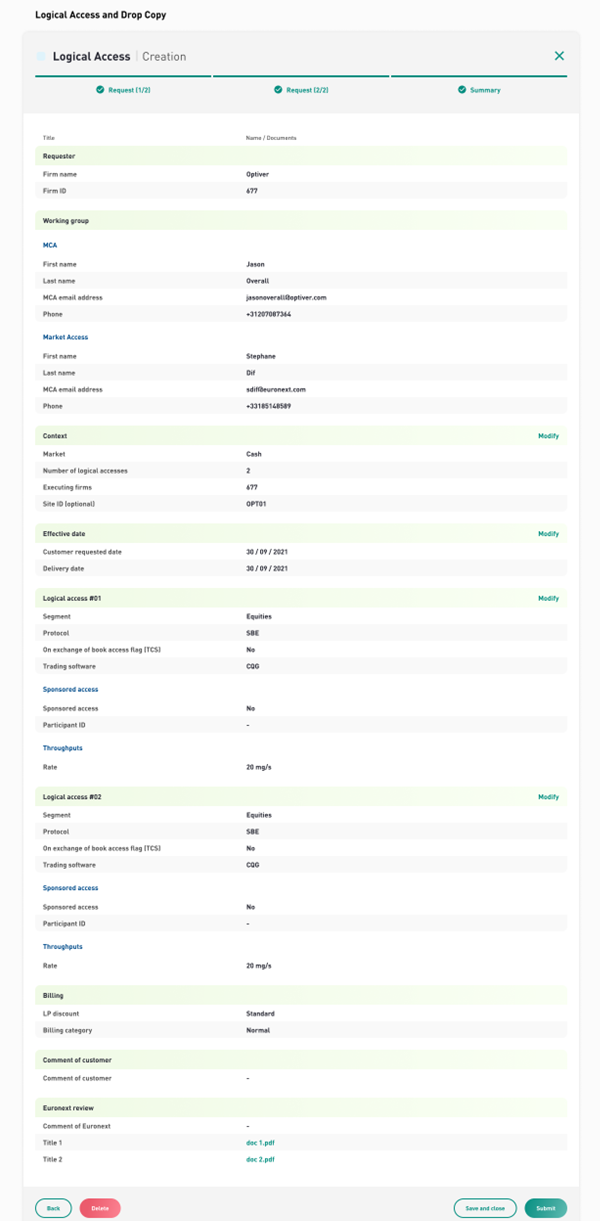Click Save and close
Viewport: 600px width, 1221px height.
(x=485, y=1208)
